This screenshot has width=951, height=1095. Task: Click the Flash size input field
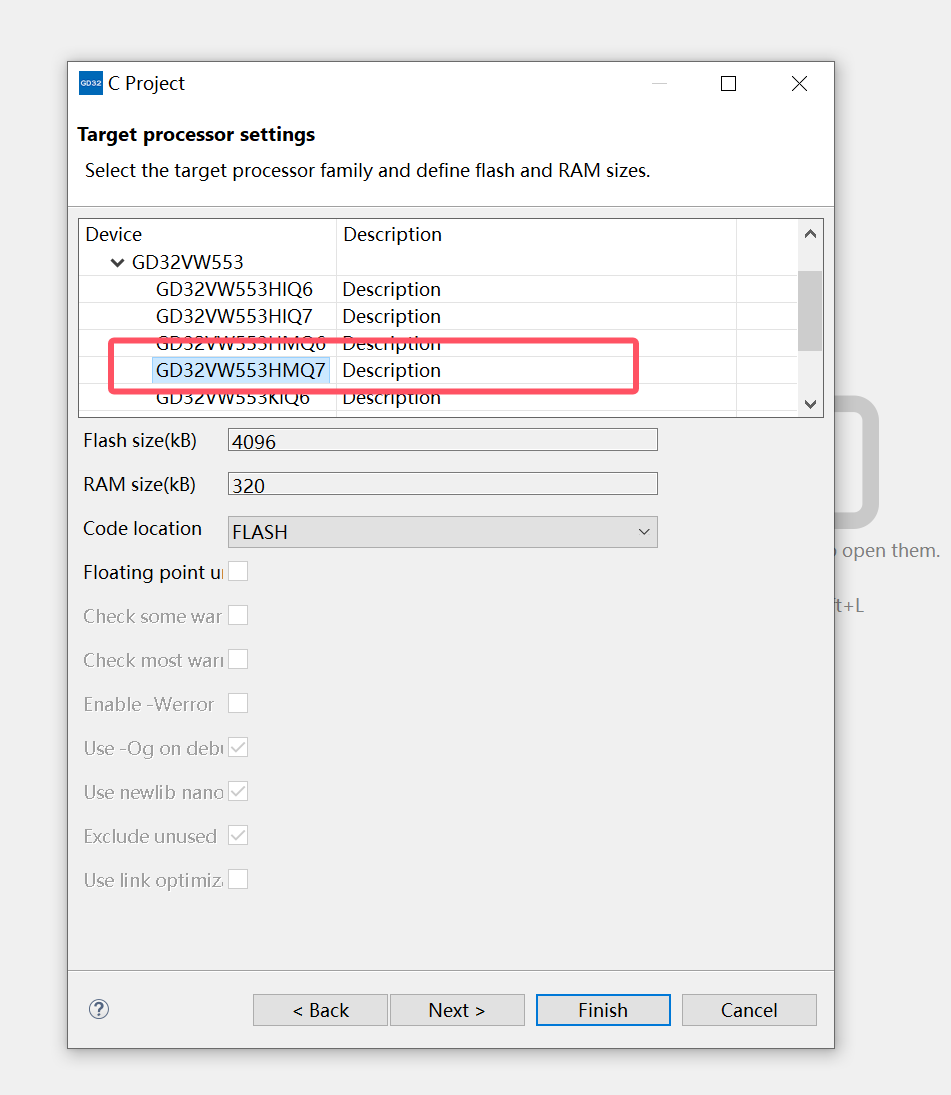click(x=442, y=440)
